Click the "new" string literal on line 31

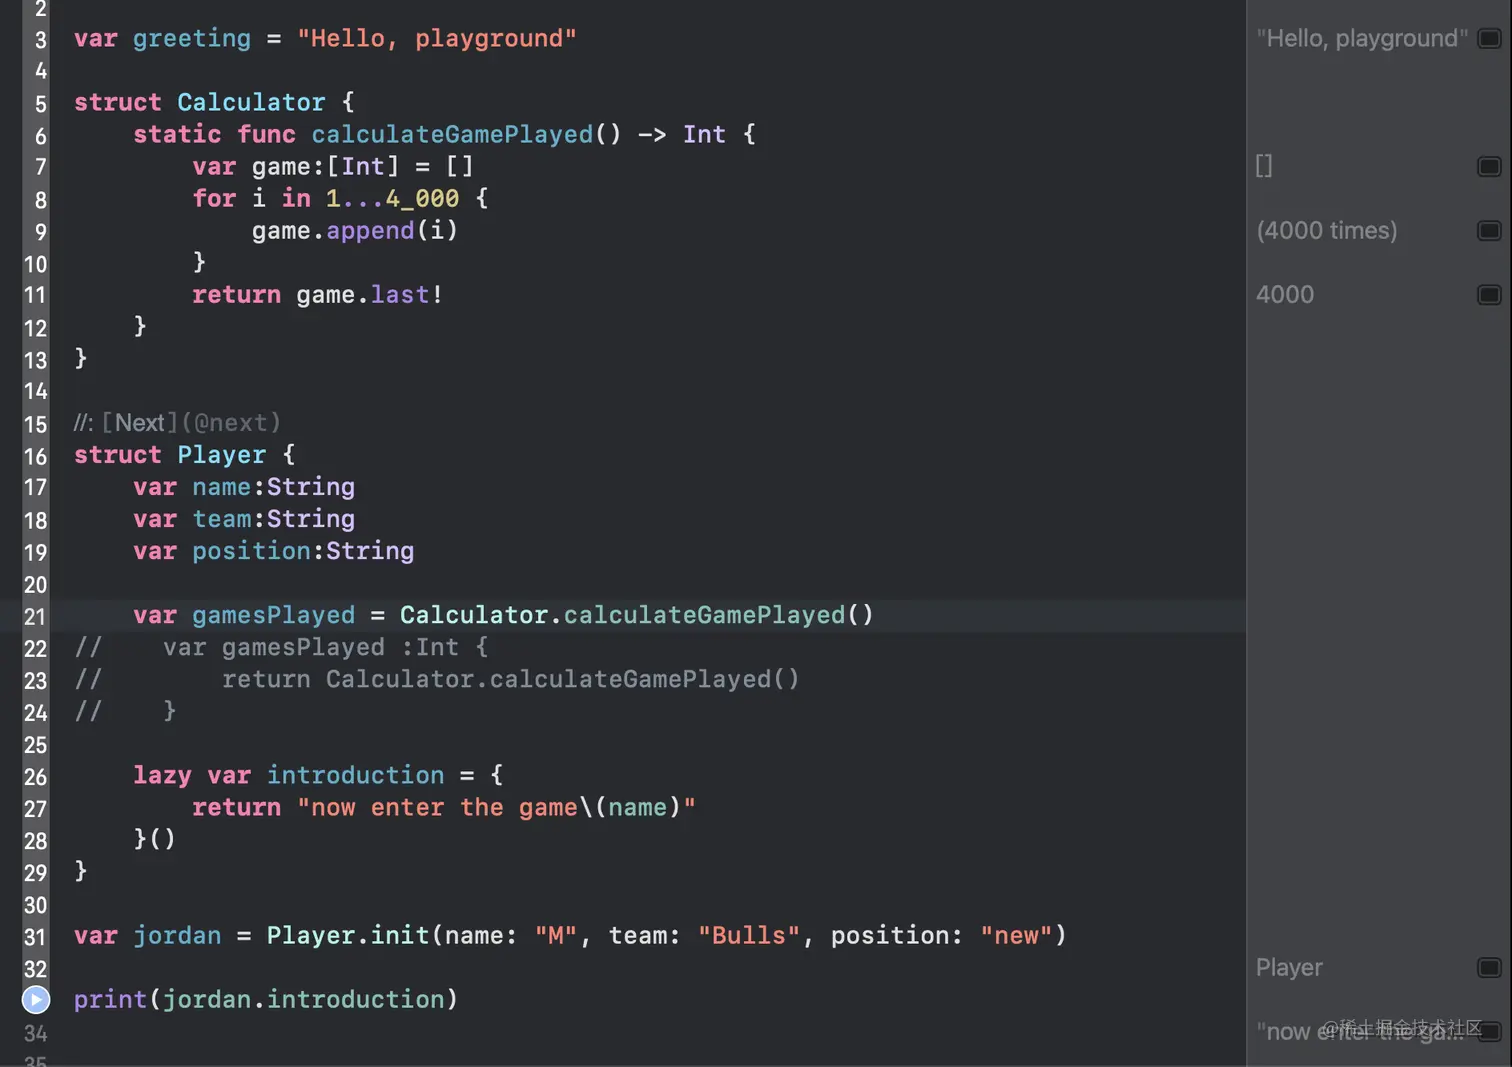tap(1016, 935)
